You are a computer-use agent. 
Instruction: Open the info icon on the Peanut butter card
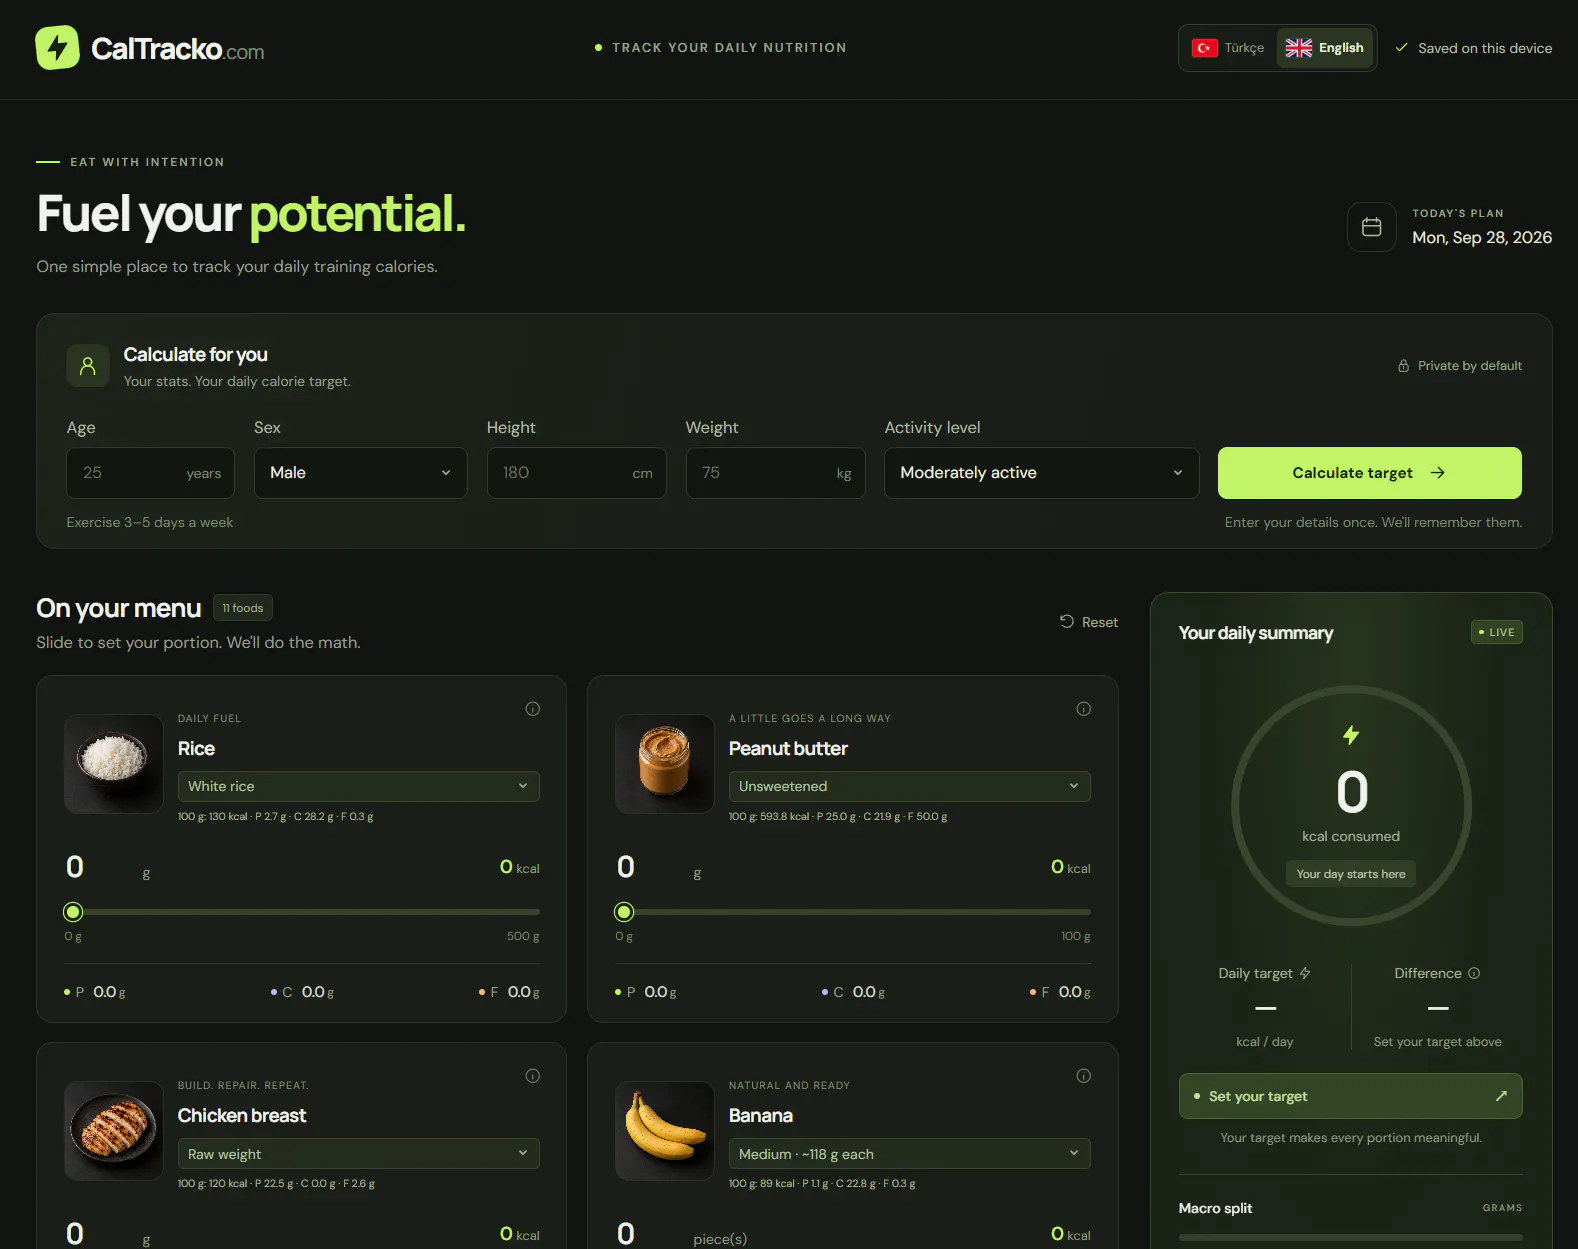coord(1084,709)
